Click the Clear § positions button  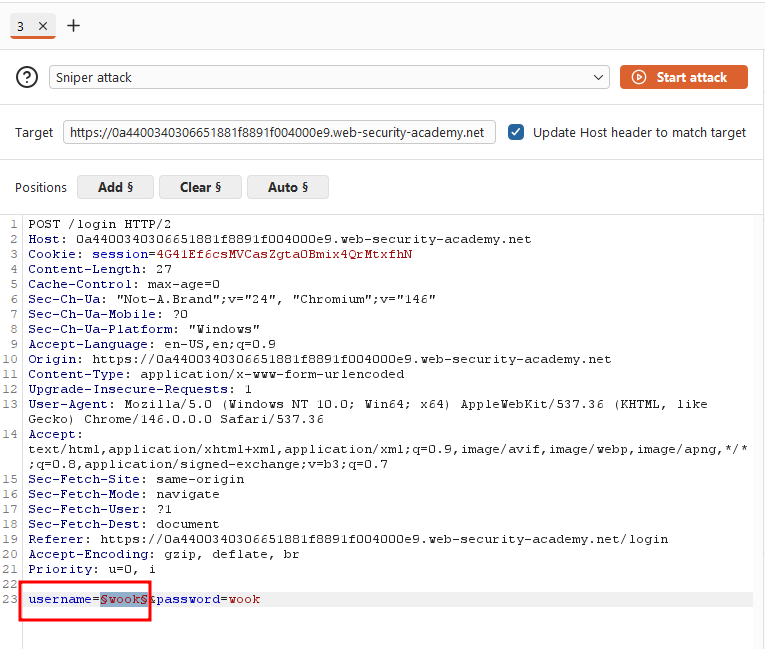tap(201, 187)
